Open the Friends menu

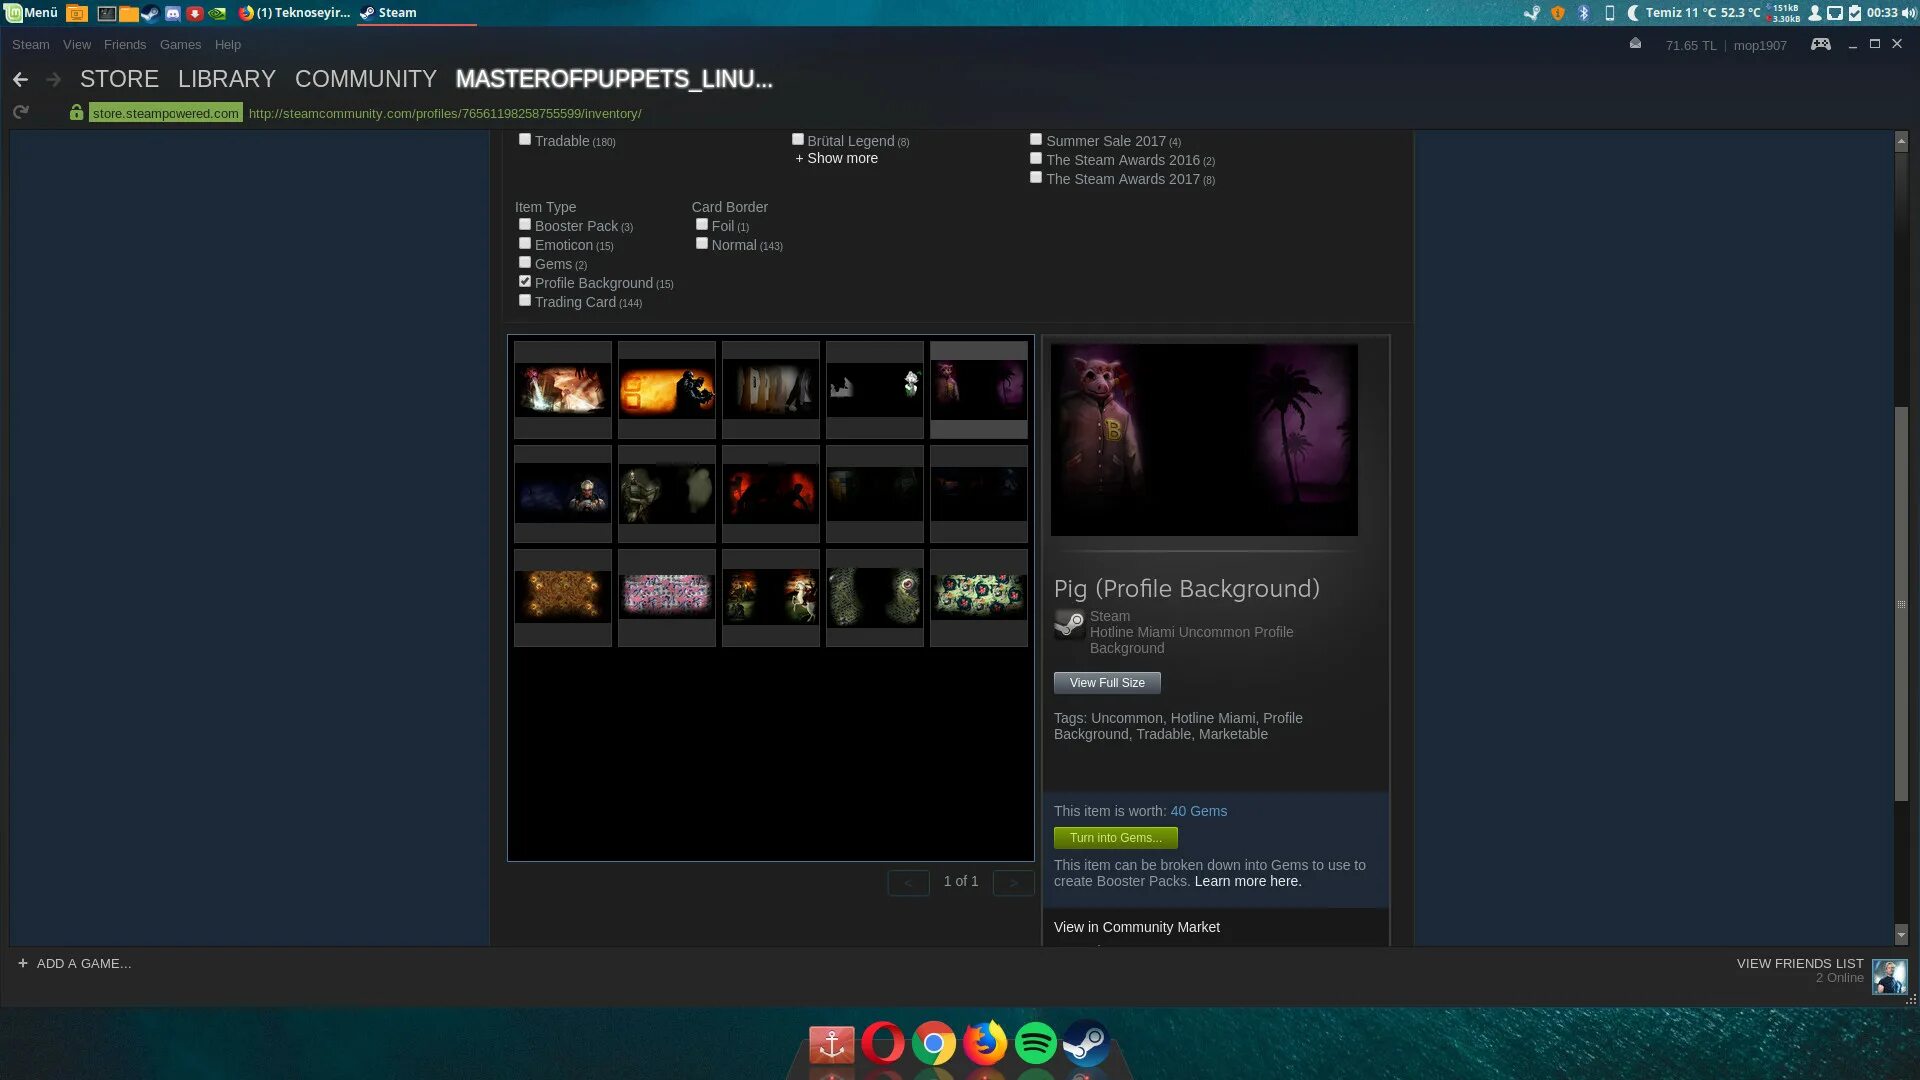(124, 44)
